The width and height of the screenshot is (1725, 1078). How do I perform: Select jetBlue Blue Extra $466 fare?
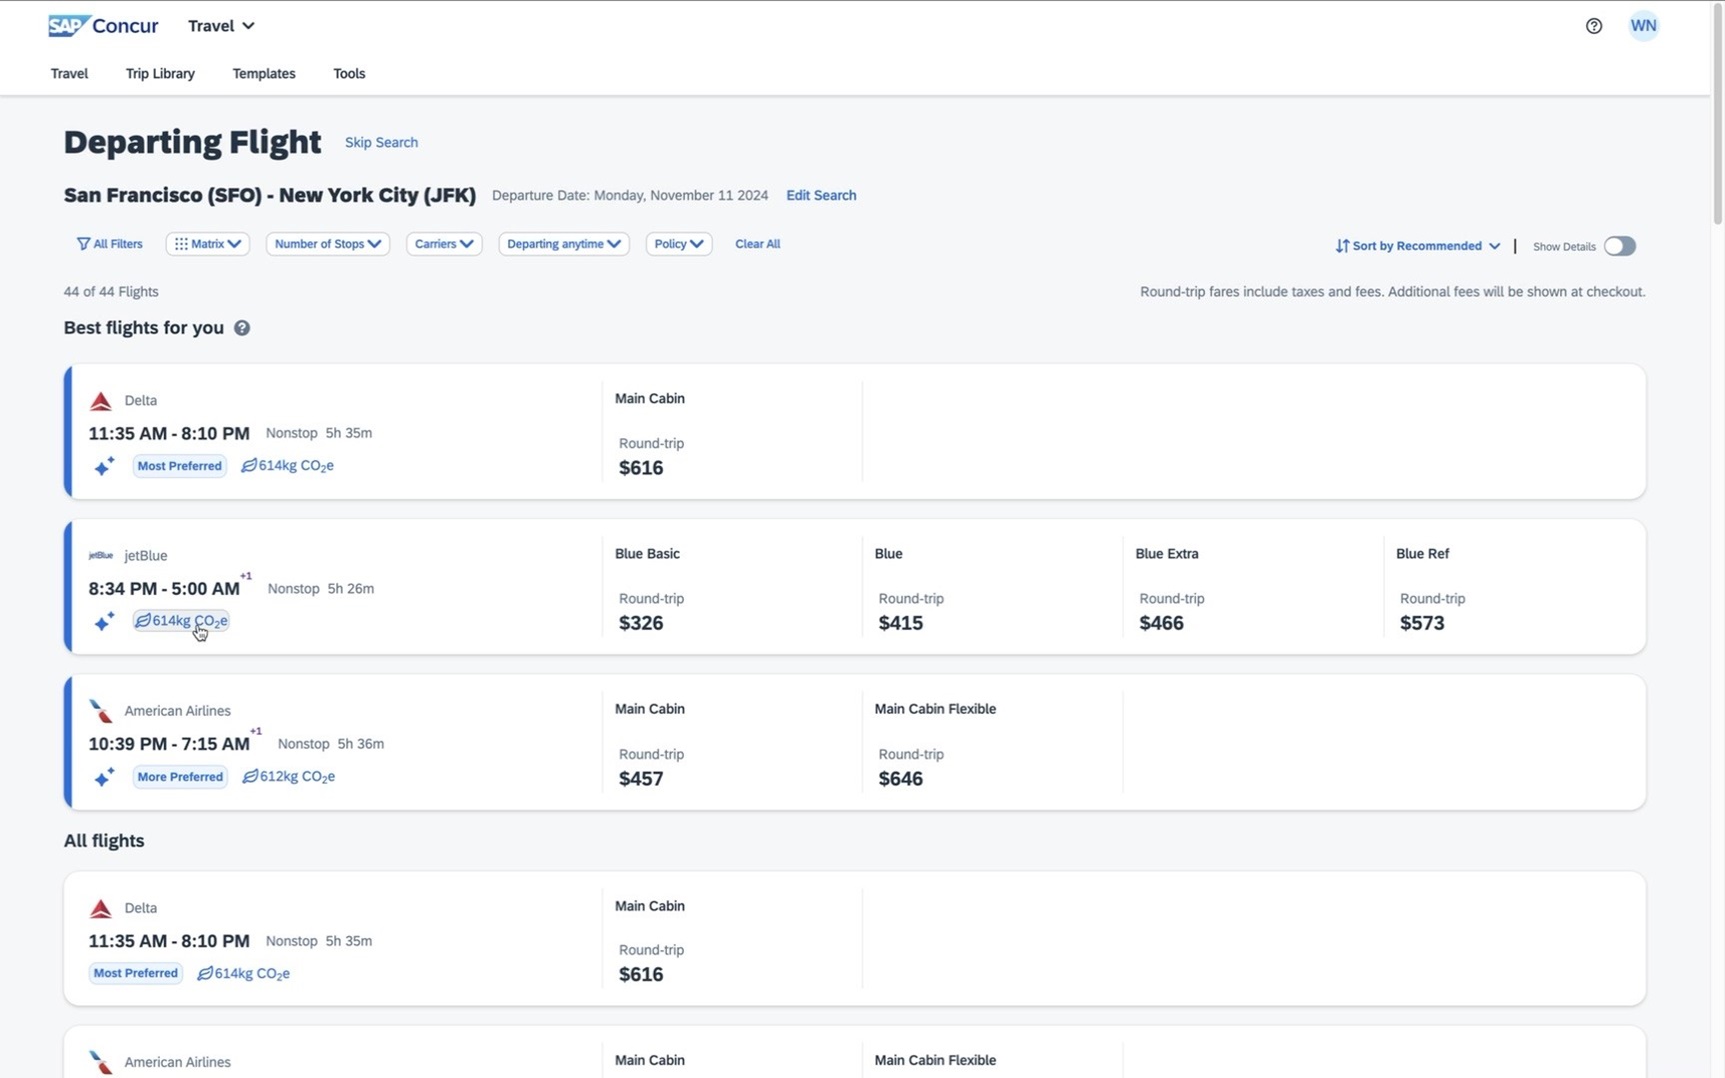coord(1253,587)
